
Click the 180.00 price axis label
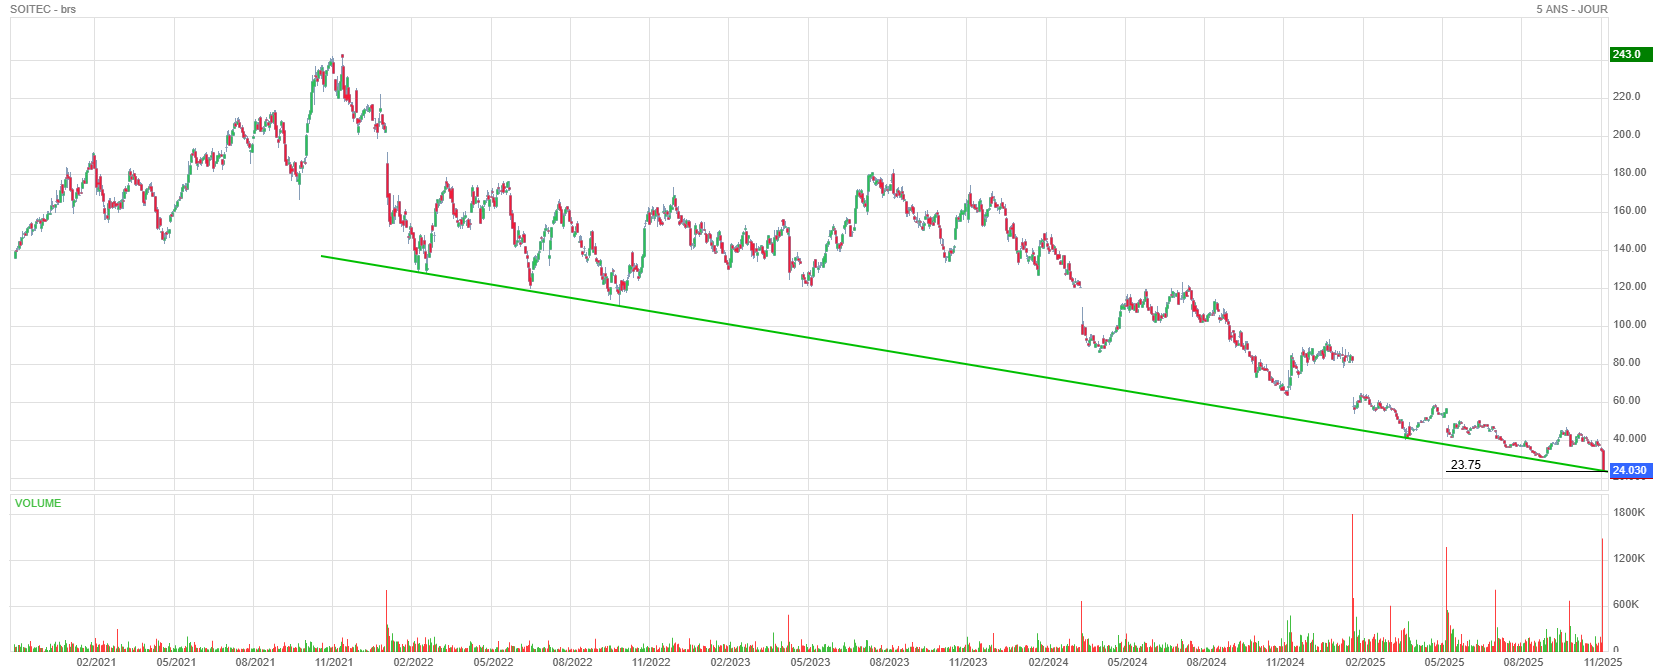pos(1629,173)
